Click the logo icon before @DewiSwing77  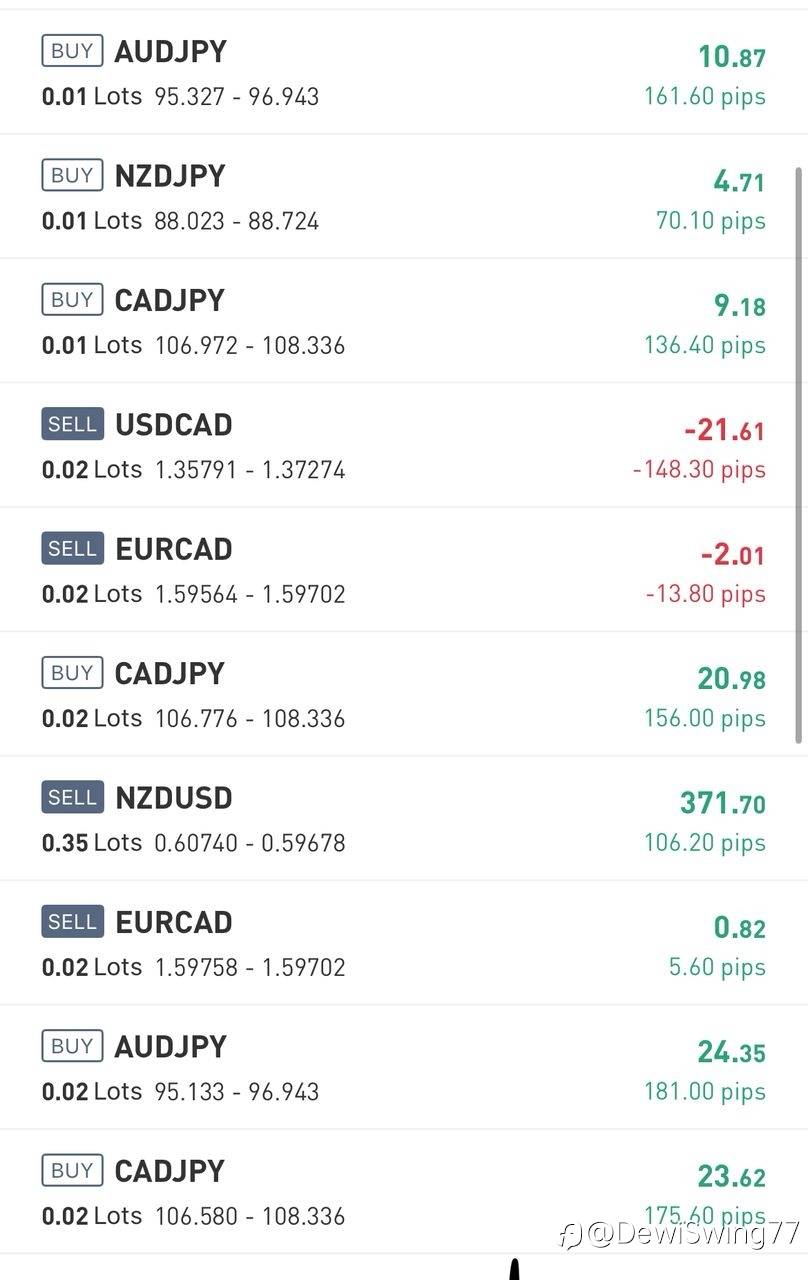tap(569, 1235)
